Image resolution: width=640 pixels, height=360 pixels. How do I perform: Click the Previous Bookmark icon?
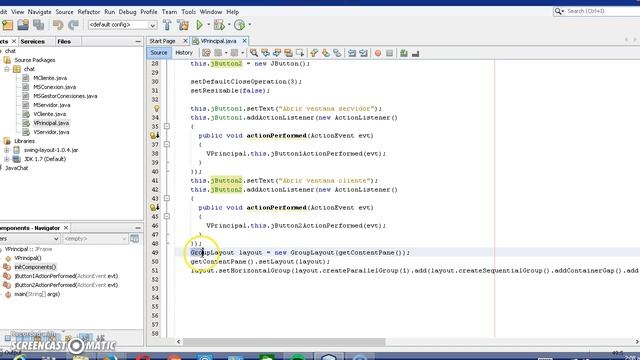coord(314,53)
